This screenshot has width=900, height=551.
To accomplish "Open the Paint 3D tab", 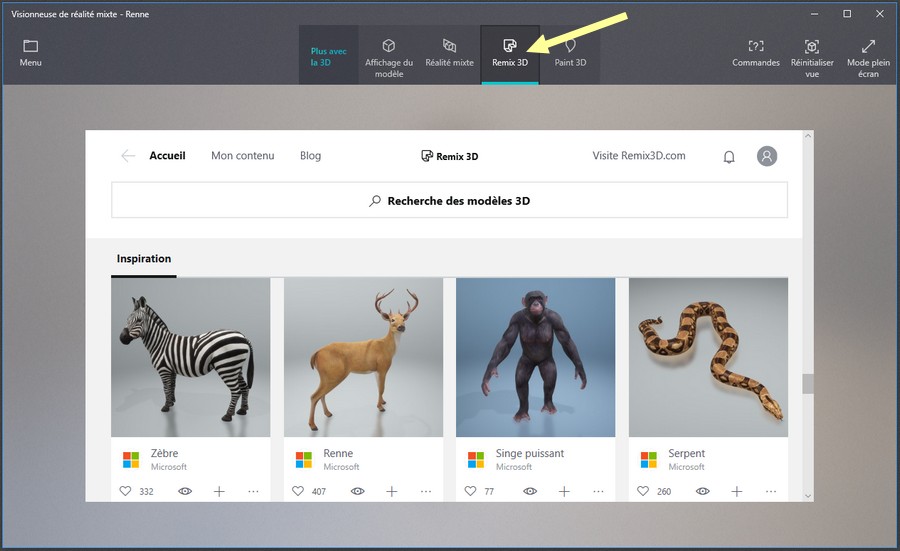I will [x=570, y=53].
